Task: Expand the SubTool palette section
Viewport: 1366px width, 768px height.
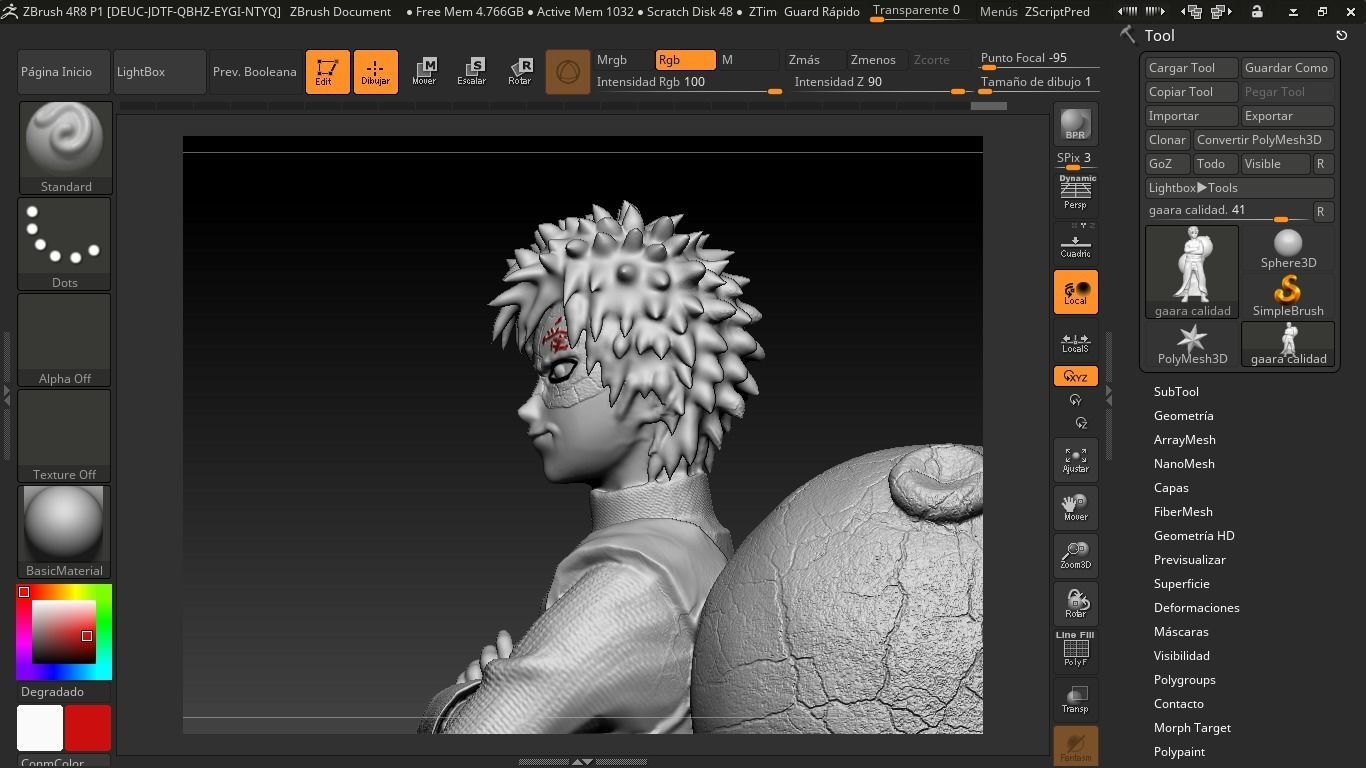Action: click(1176, 392)
